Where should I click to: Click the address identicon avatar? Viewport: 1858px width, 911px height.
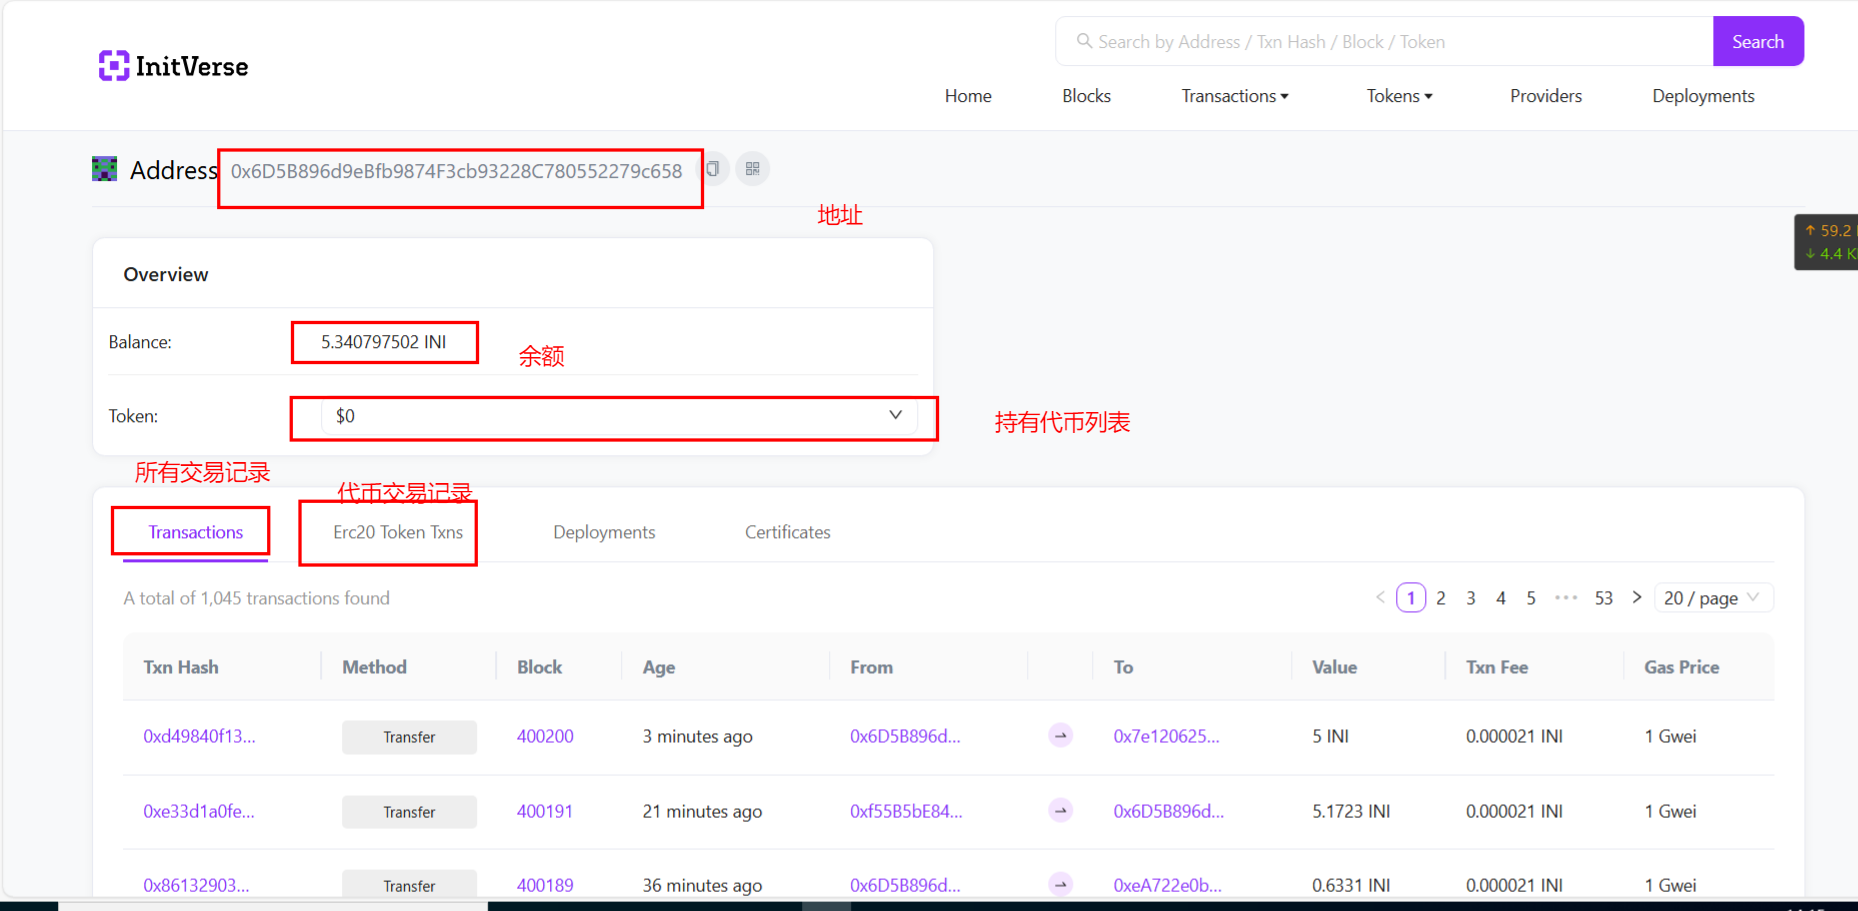[105, 169]
